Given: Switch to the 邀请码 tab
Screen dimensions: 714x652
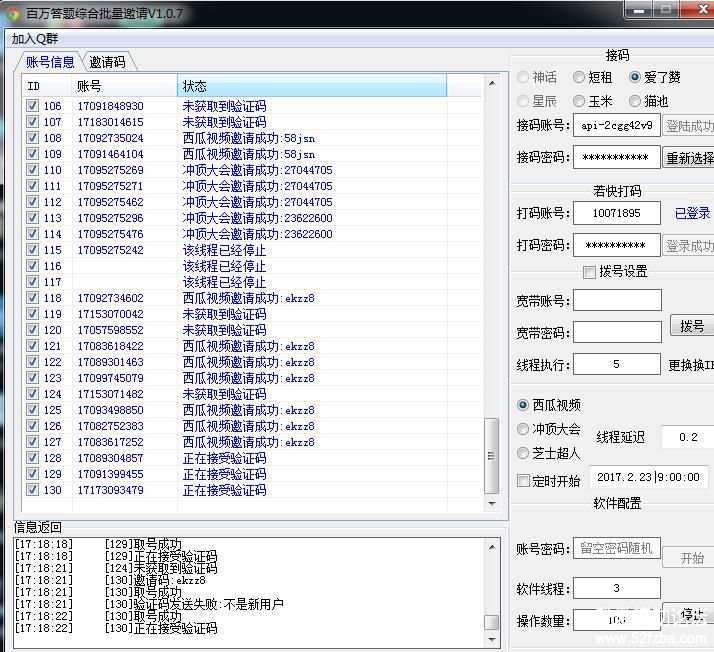Looking at the screenshot, I should coord(108,62).
